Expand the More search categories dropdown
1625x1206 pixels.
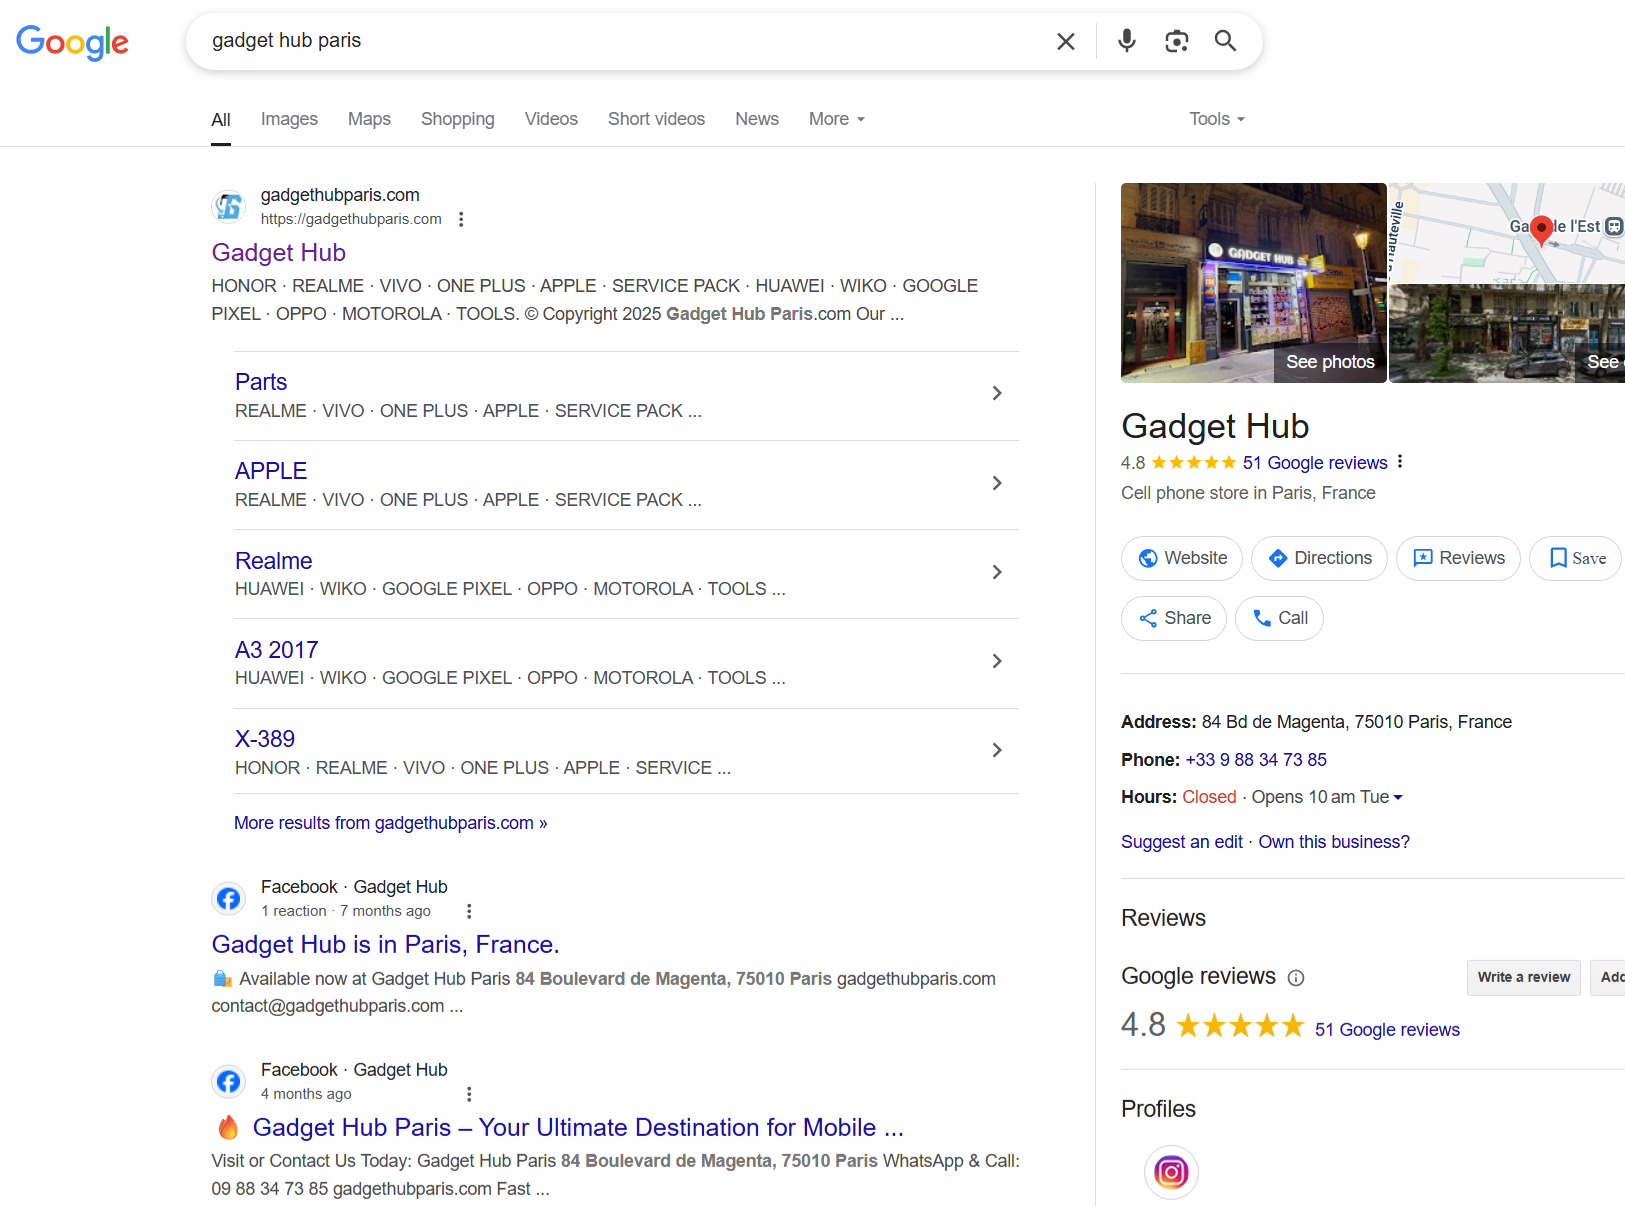[x=836, y=119]
